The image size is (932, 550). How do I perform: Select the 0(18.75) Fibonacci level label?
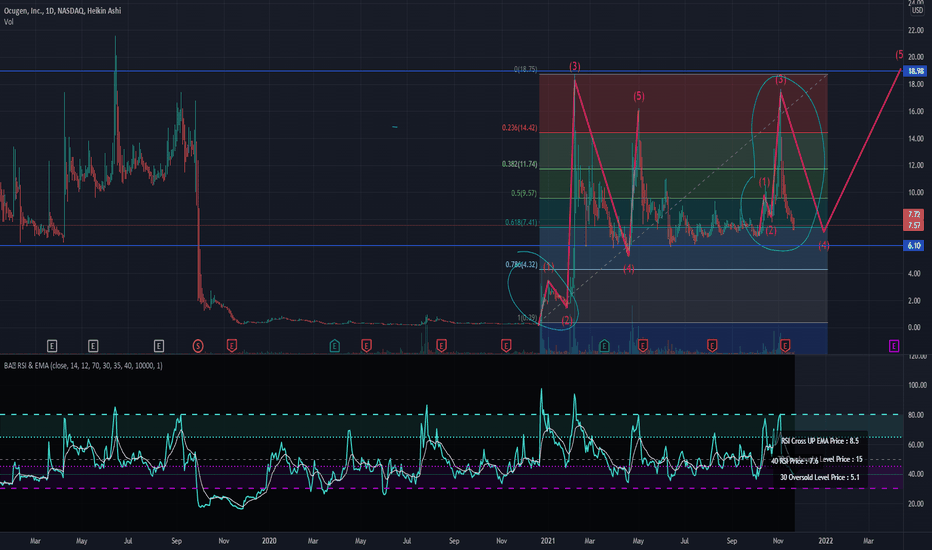click(525, 70)
